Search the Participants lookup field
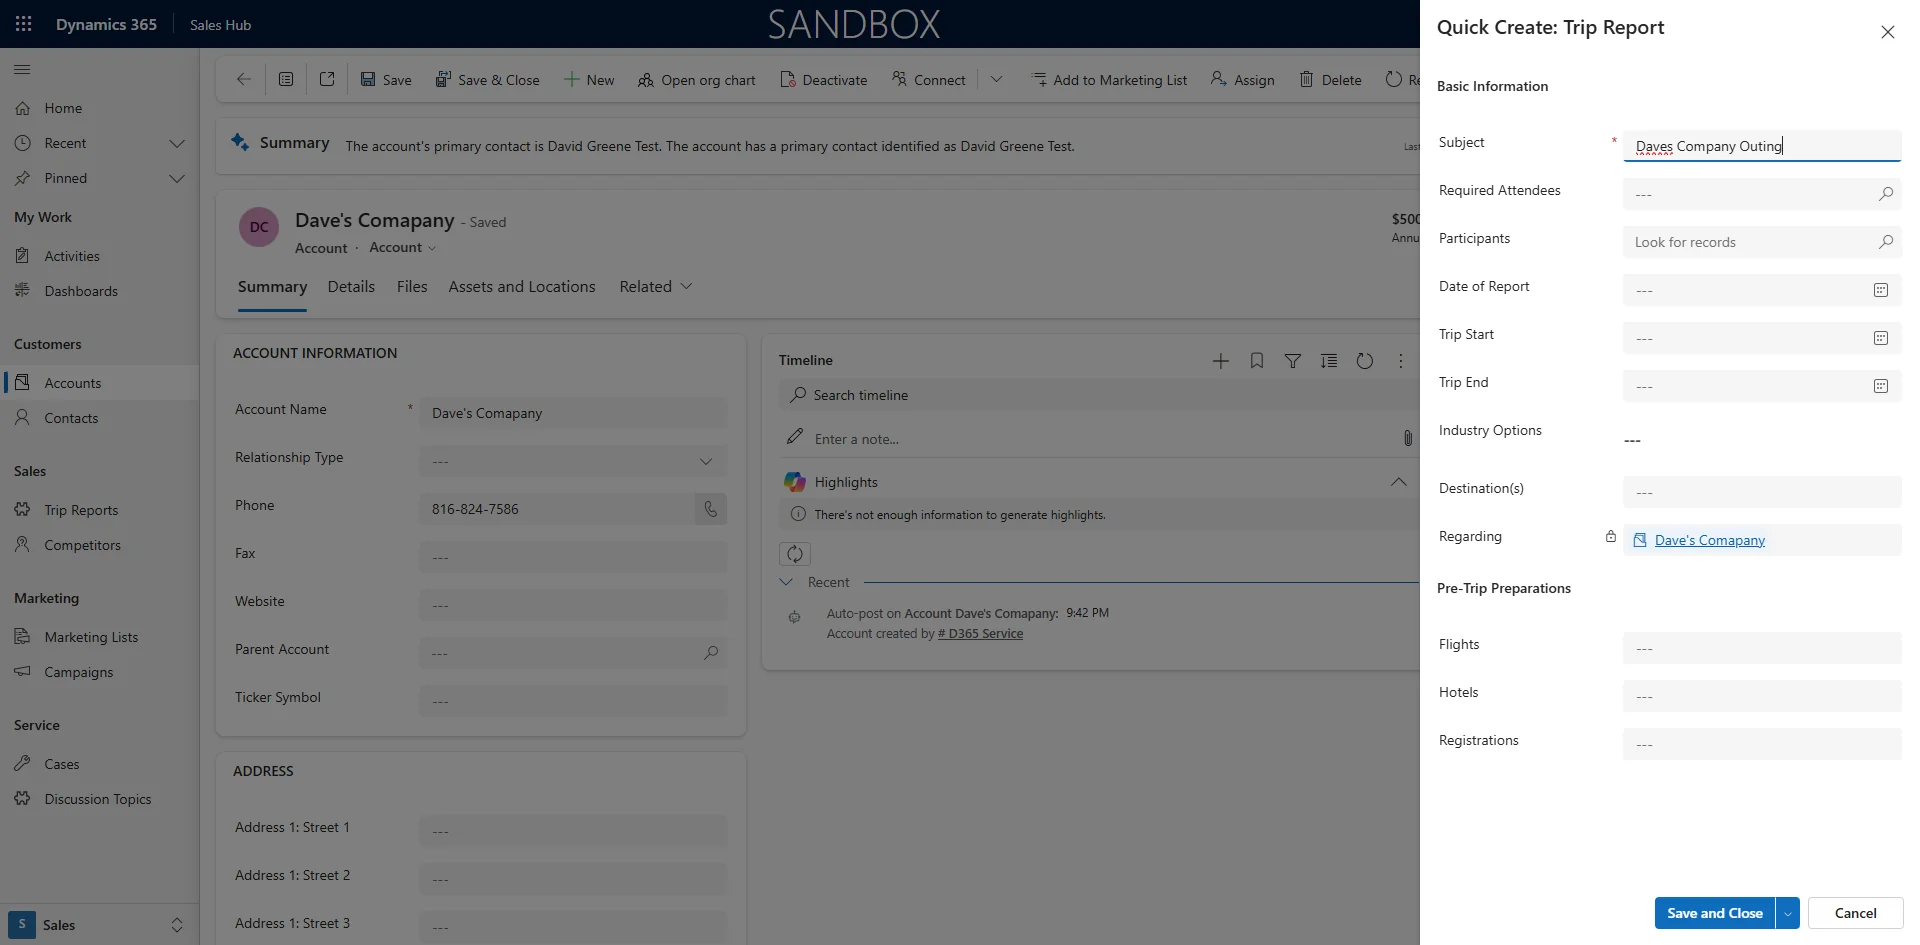Viewport: 1920px width, 945px height. (1886, 242)
